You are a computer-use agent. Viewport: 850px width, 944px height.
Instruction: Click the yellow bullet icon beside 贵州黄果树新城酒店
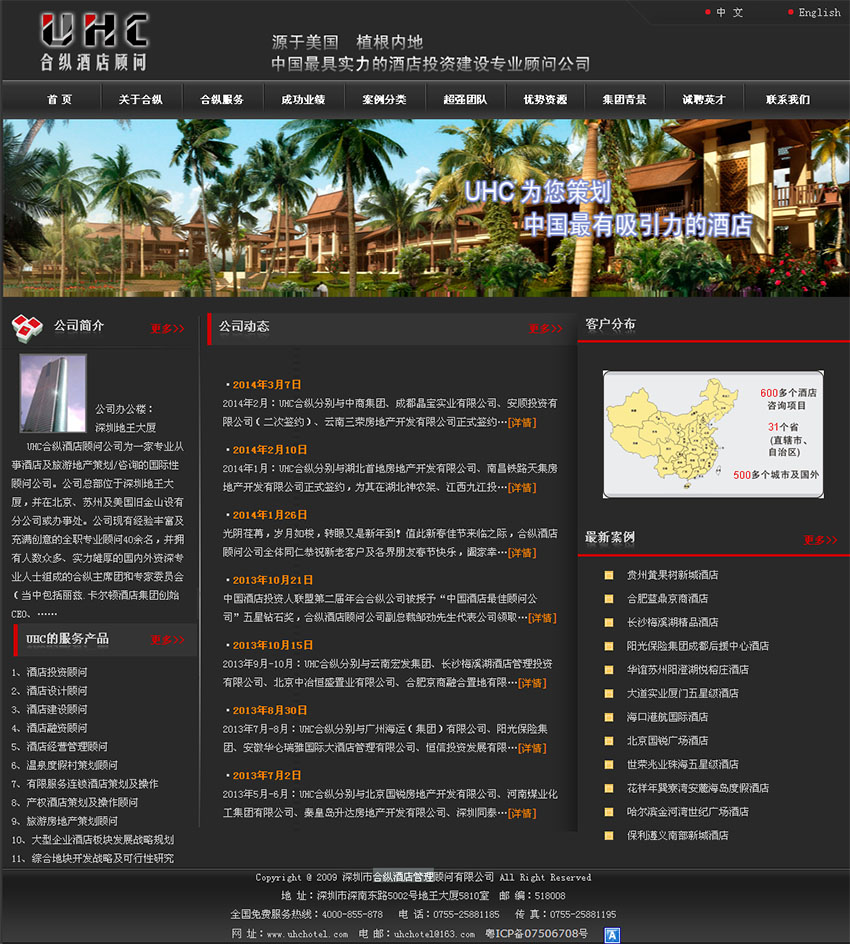click(608, 577)
